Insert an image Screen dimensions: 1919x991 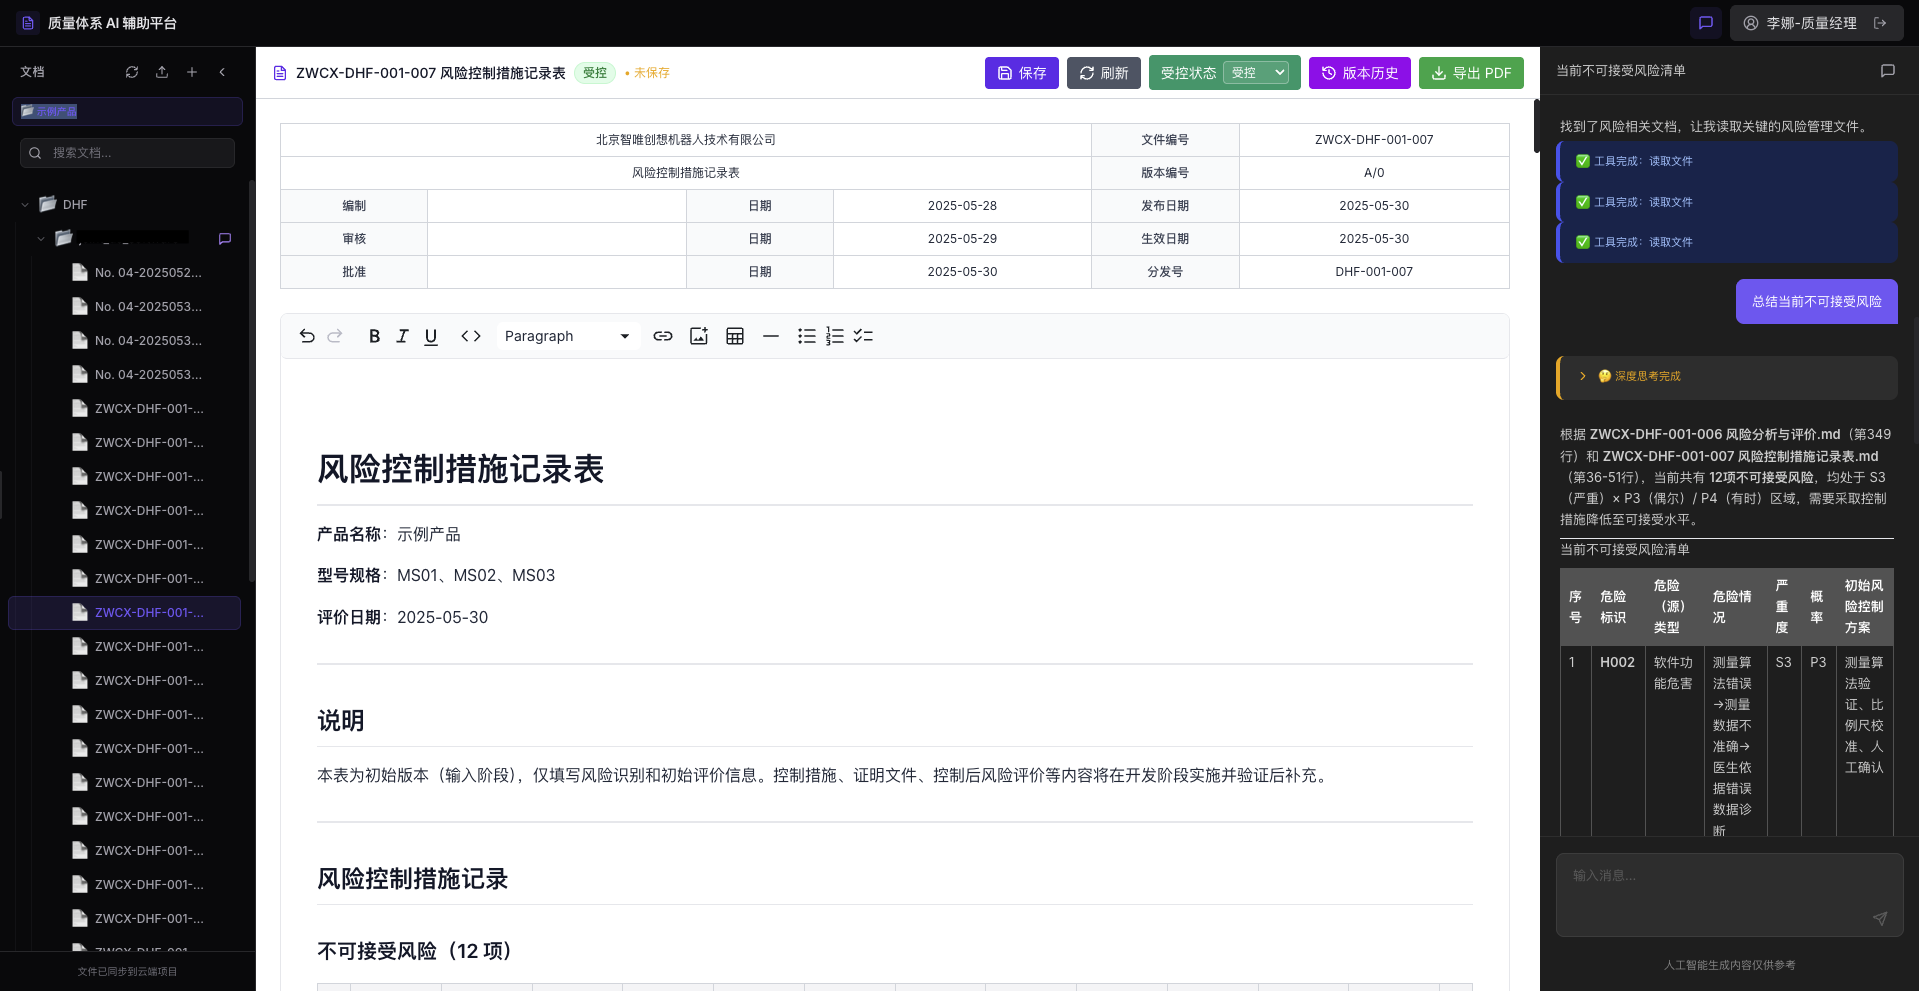(x=699, y=336)
